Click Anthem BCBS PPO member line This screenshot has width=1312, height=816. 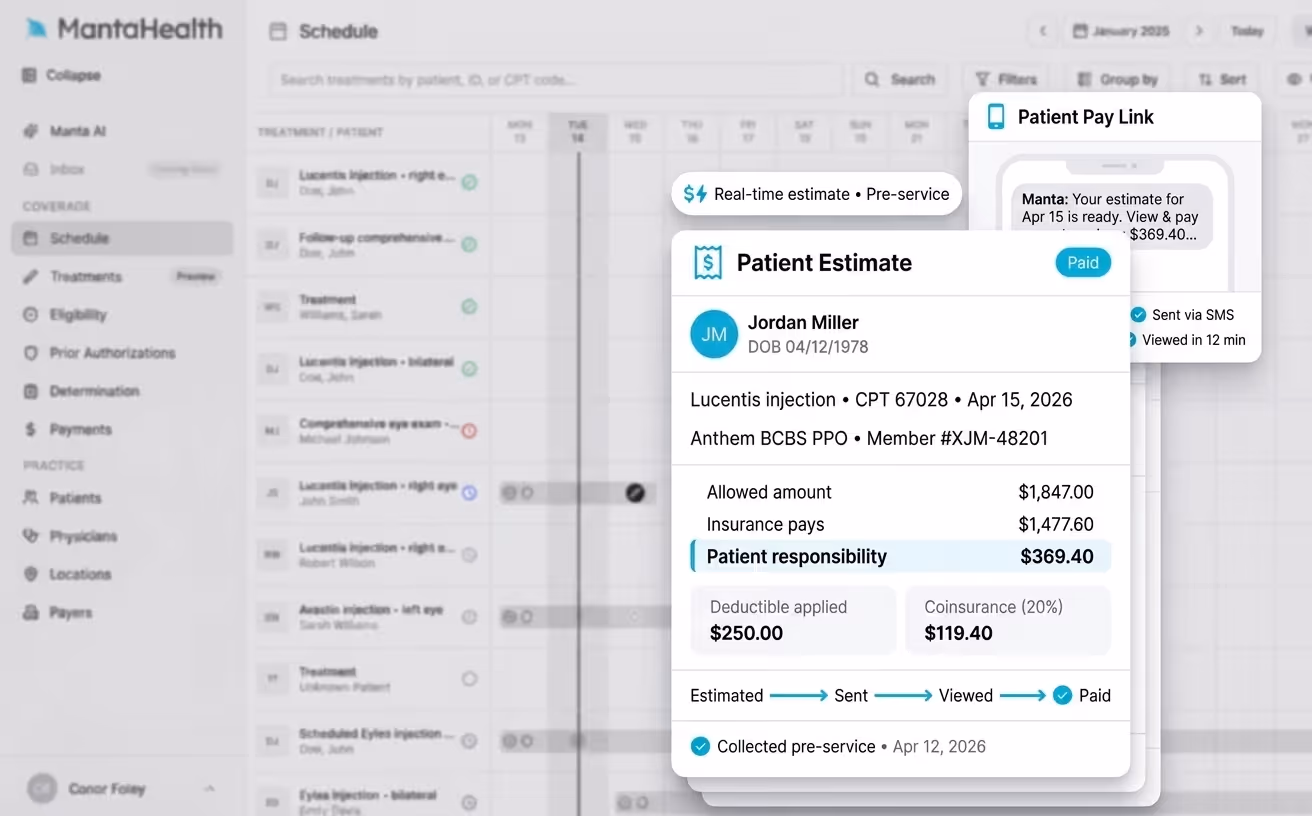point(869,438)
